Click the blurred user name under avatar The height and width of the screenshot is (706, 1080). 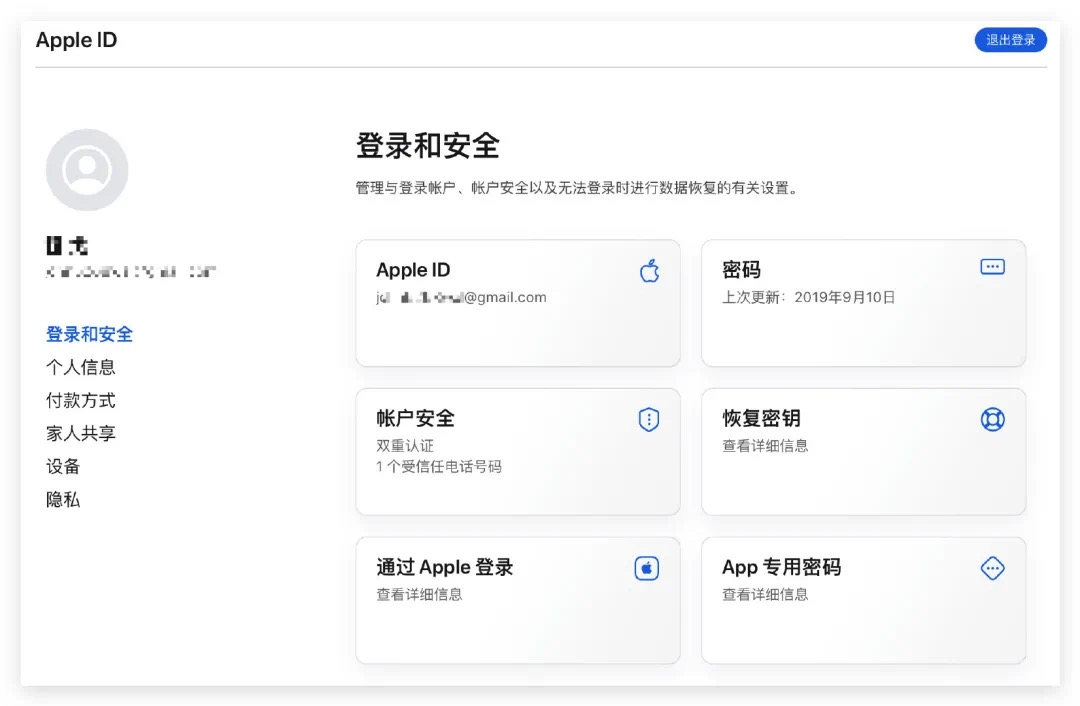tap(67, 245)
